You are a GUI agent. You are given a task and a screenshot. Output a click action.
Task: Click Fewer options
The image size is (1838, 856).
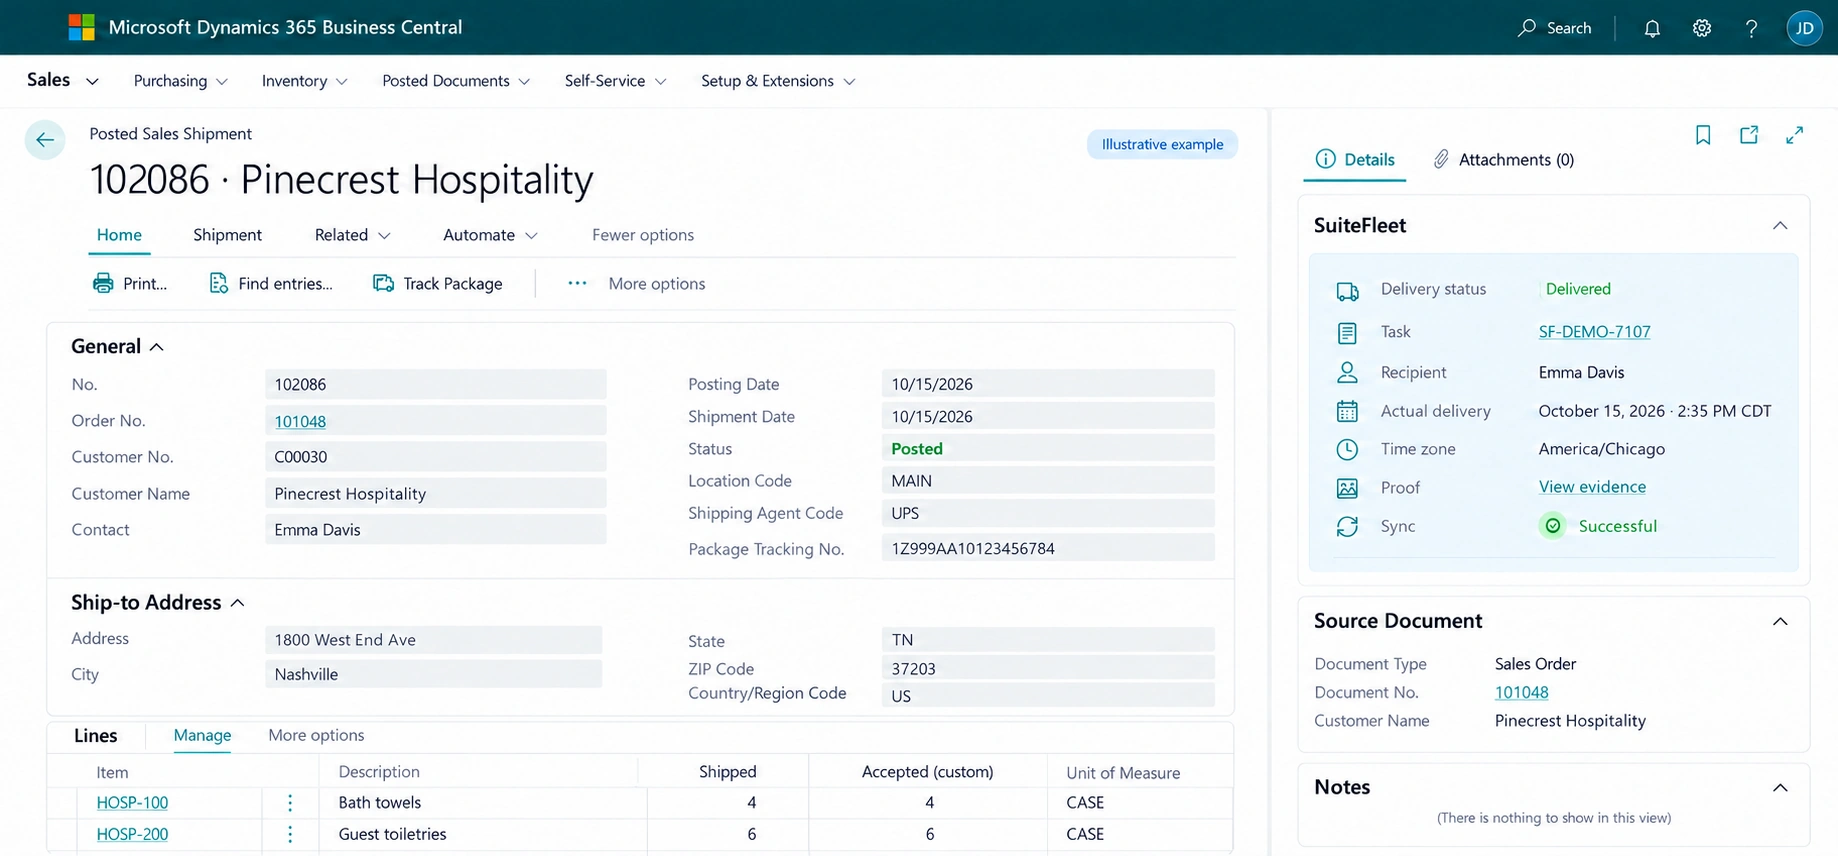pos(643,235)
